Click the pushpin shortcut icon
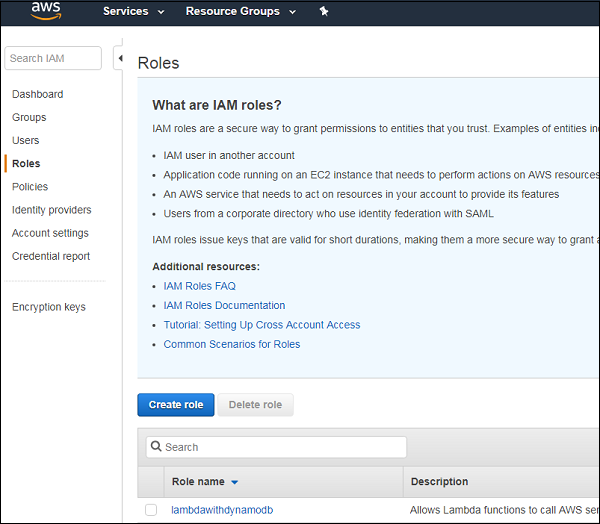 coord(323,11)
